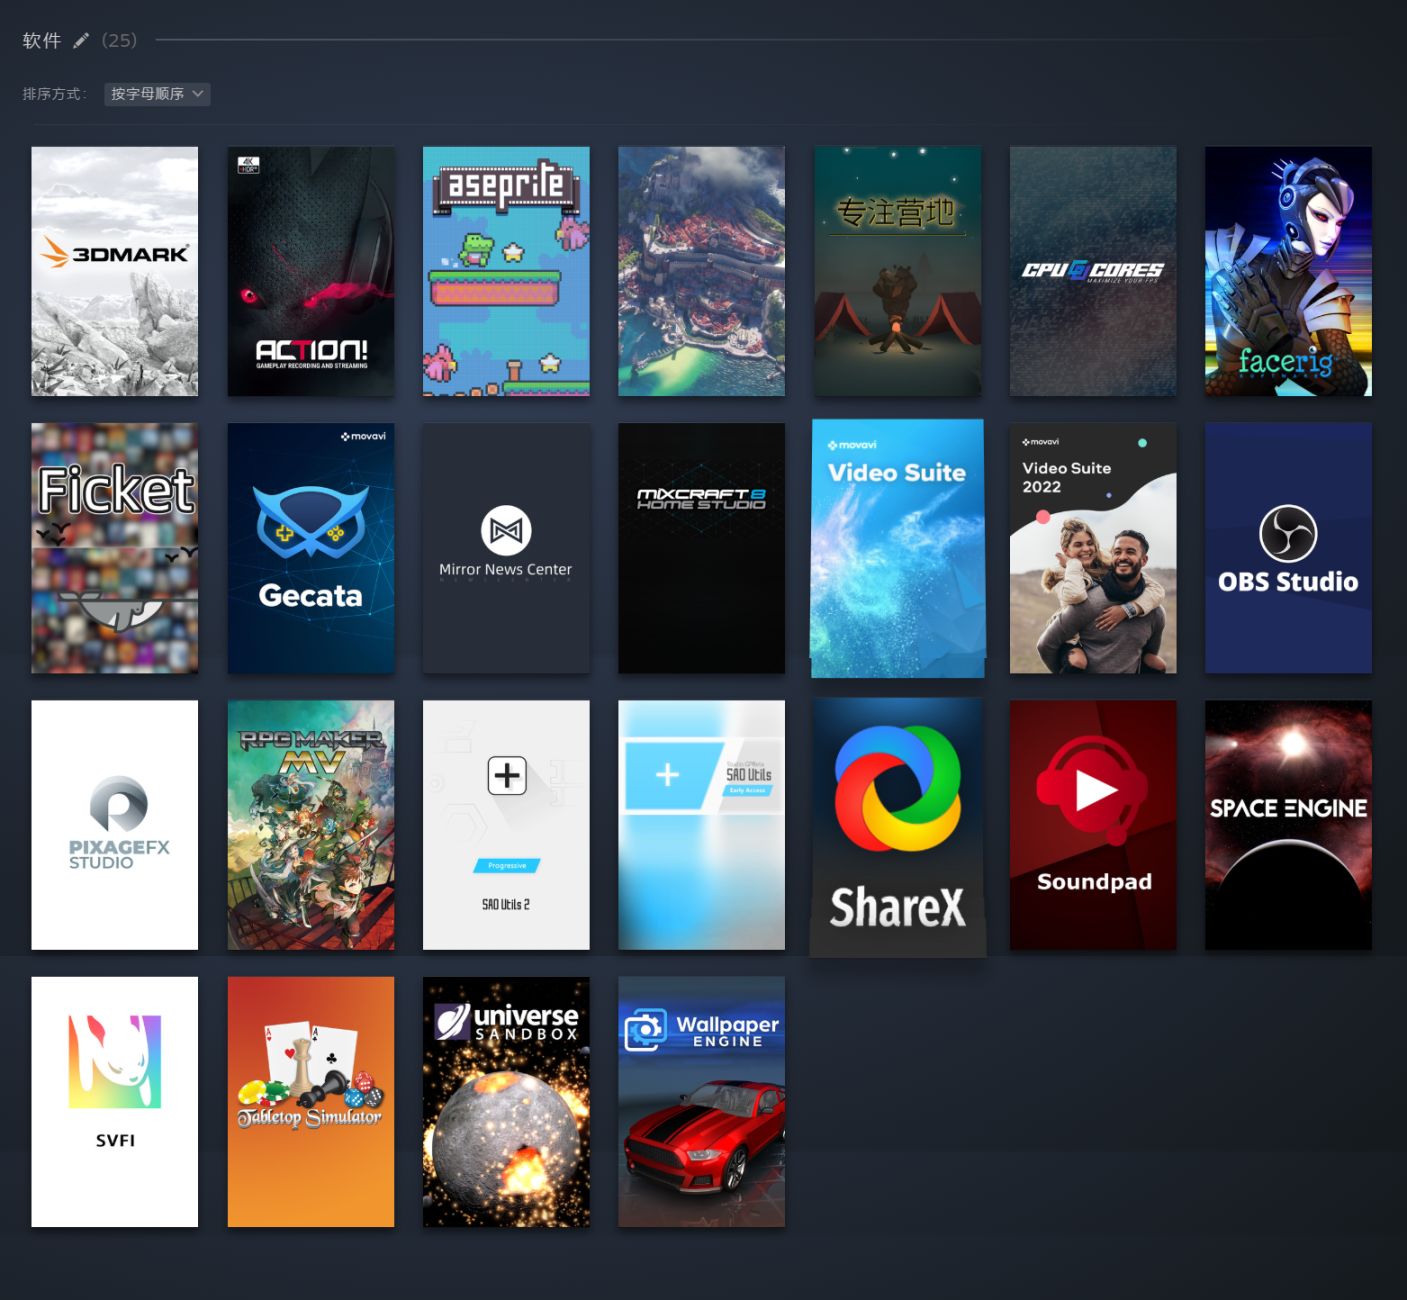Select the Action! gameplay recording cover

click(x=311, y=272)
